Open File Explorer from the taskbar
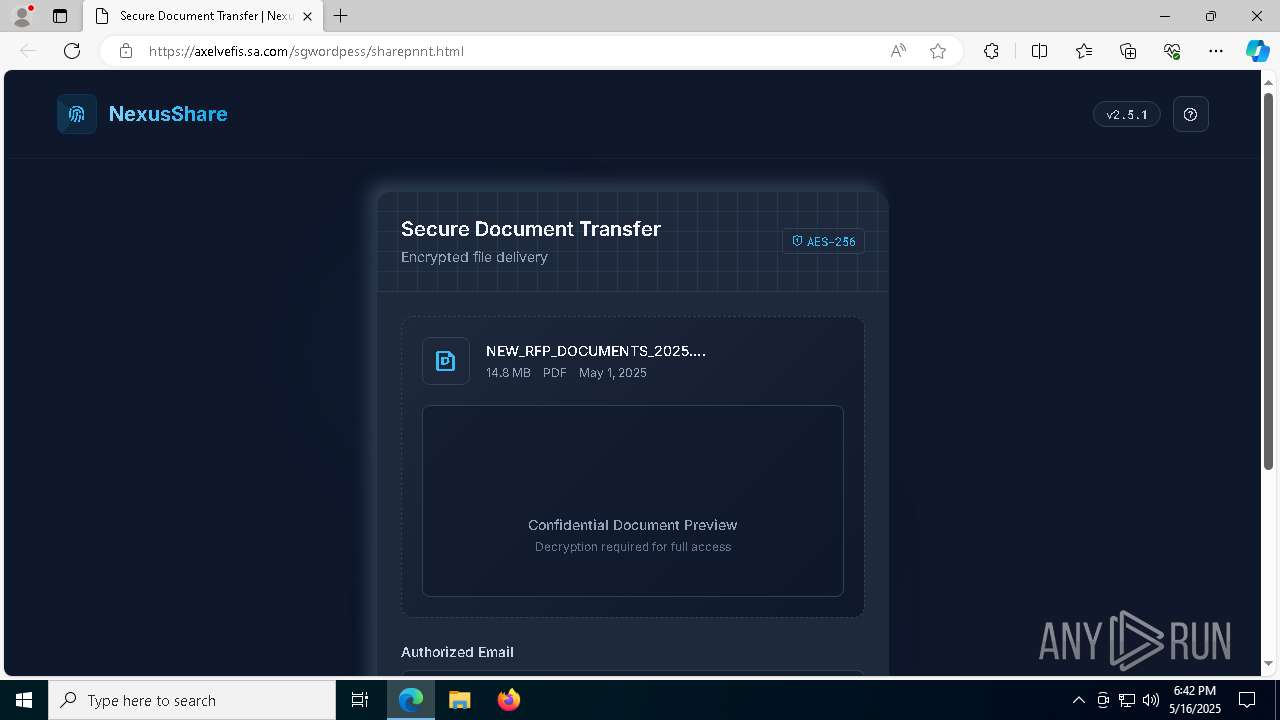 [x=459, y=700]
